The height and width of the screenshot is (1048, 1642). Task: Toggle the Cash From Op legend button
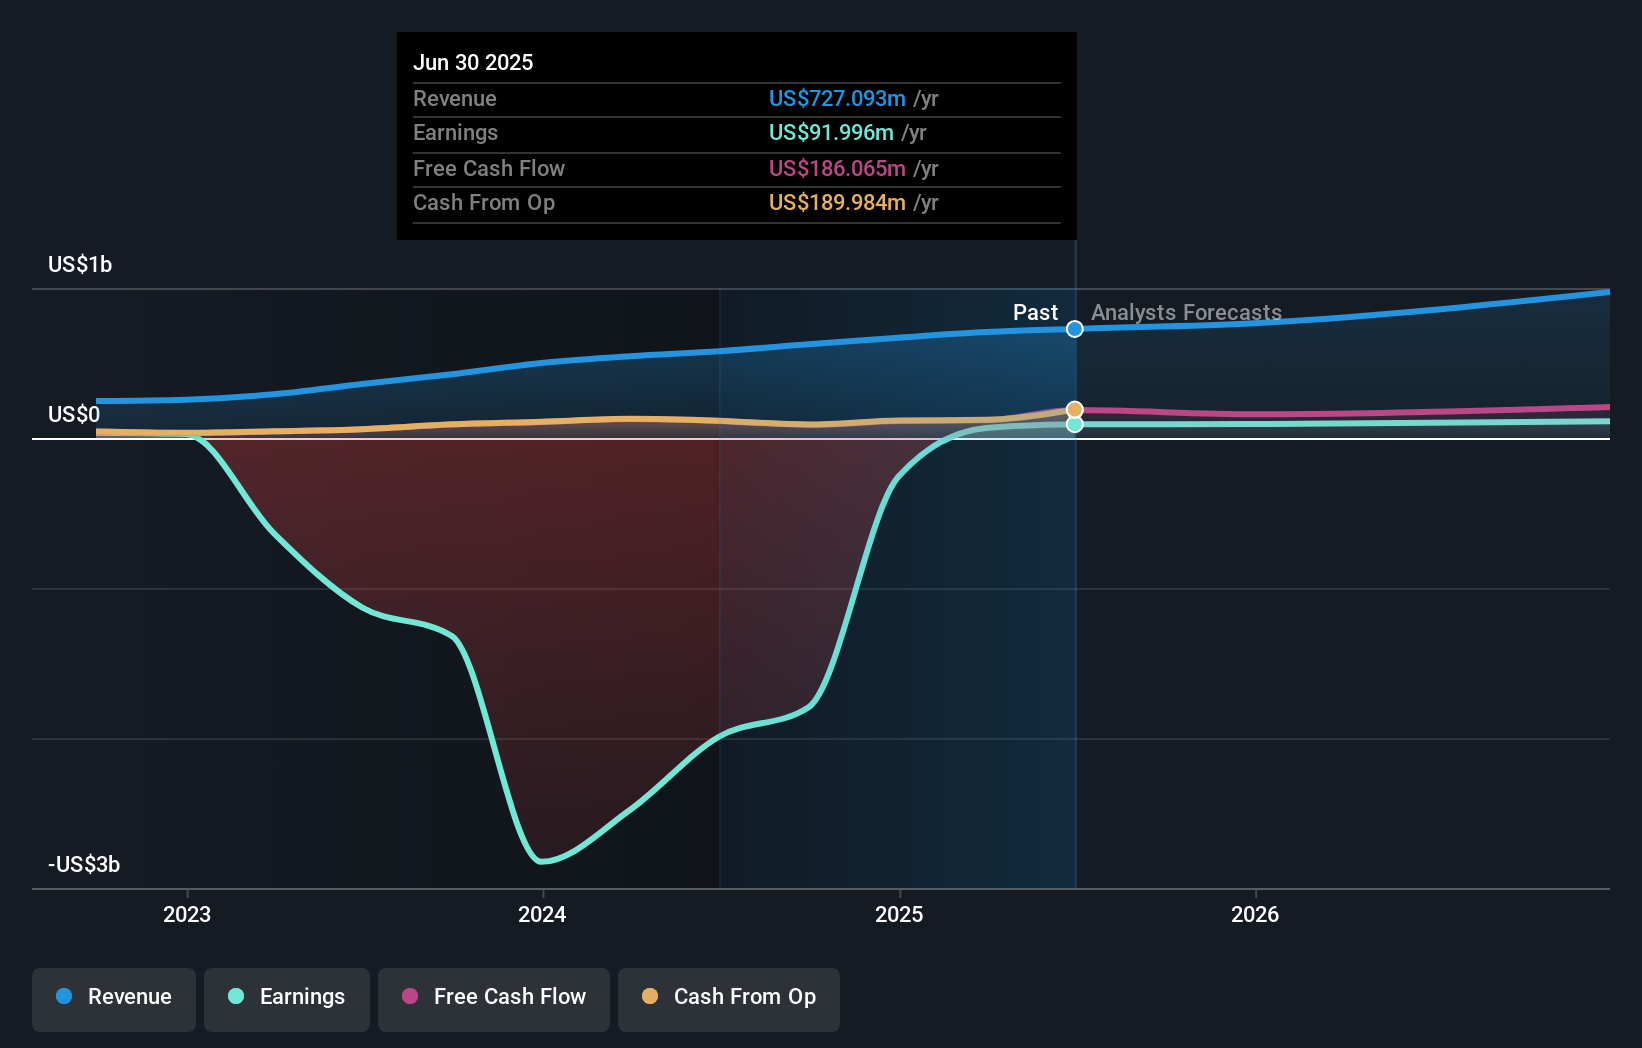729,999
